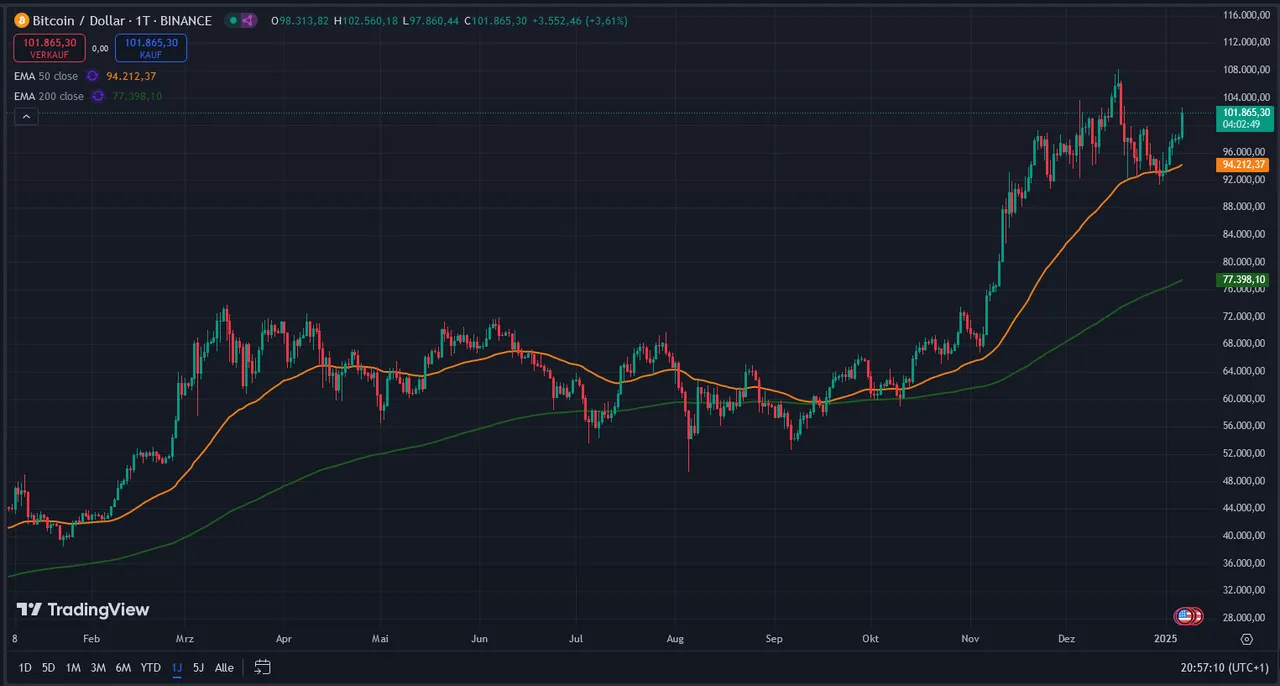Click the 28.000,00 price scale label

(x=1245, y=618)
